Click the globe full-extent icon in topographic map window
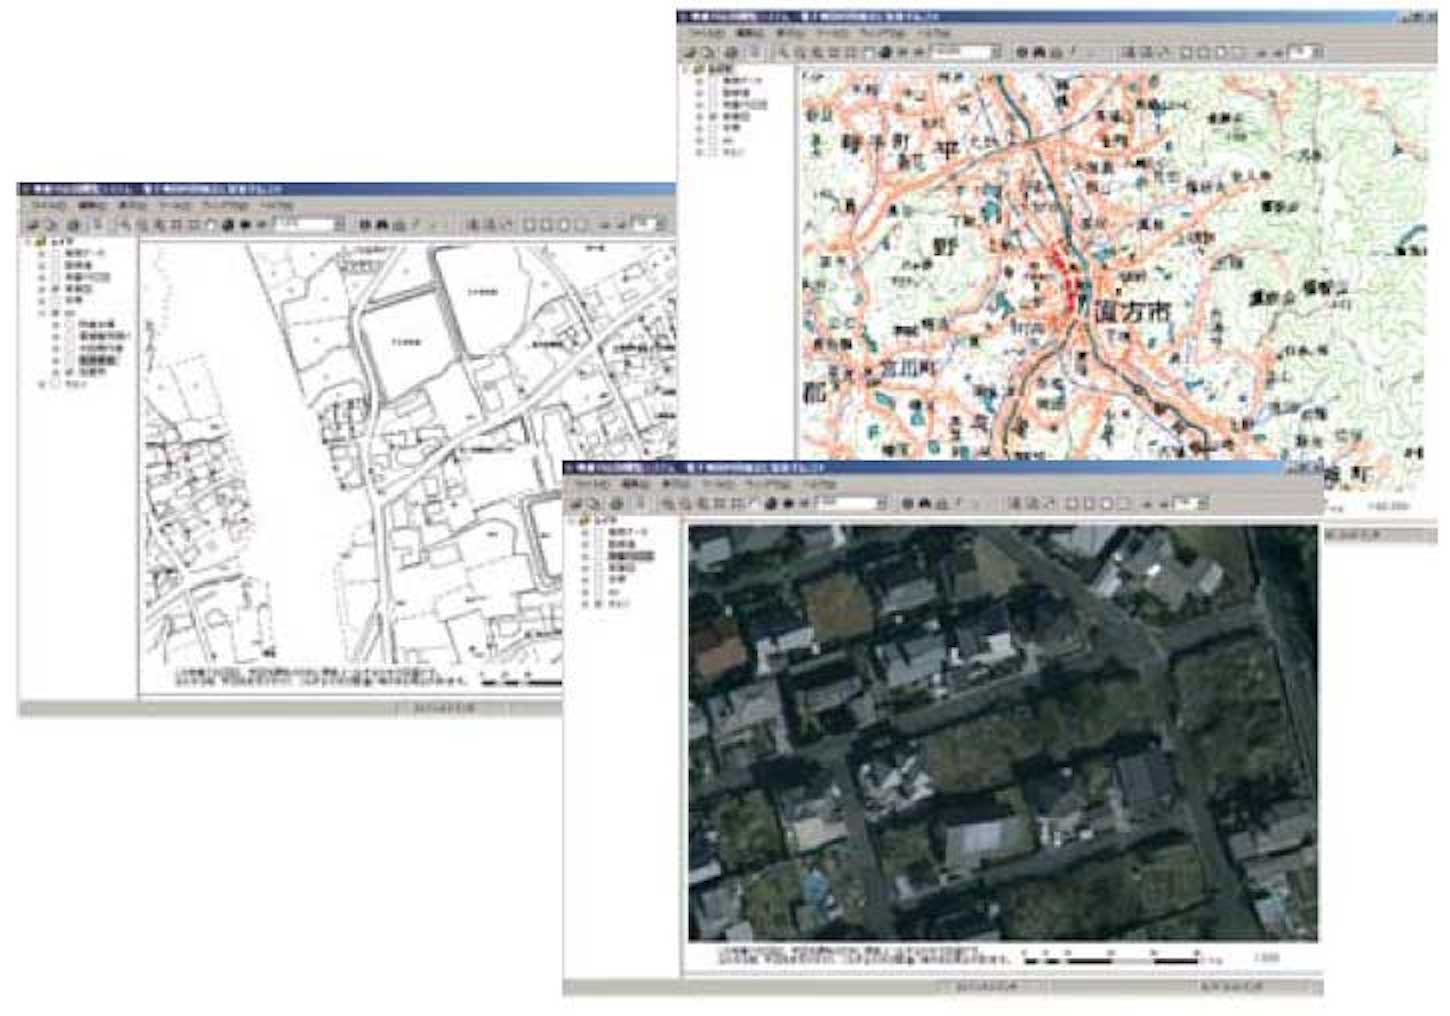The image size is (1450, 1016). pyautogui.click(x=886, y=52)
